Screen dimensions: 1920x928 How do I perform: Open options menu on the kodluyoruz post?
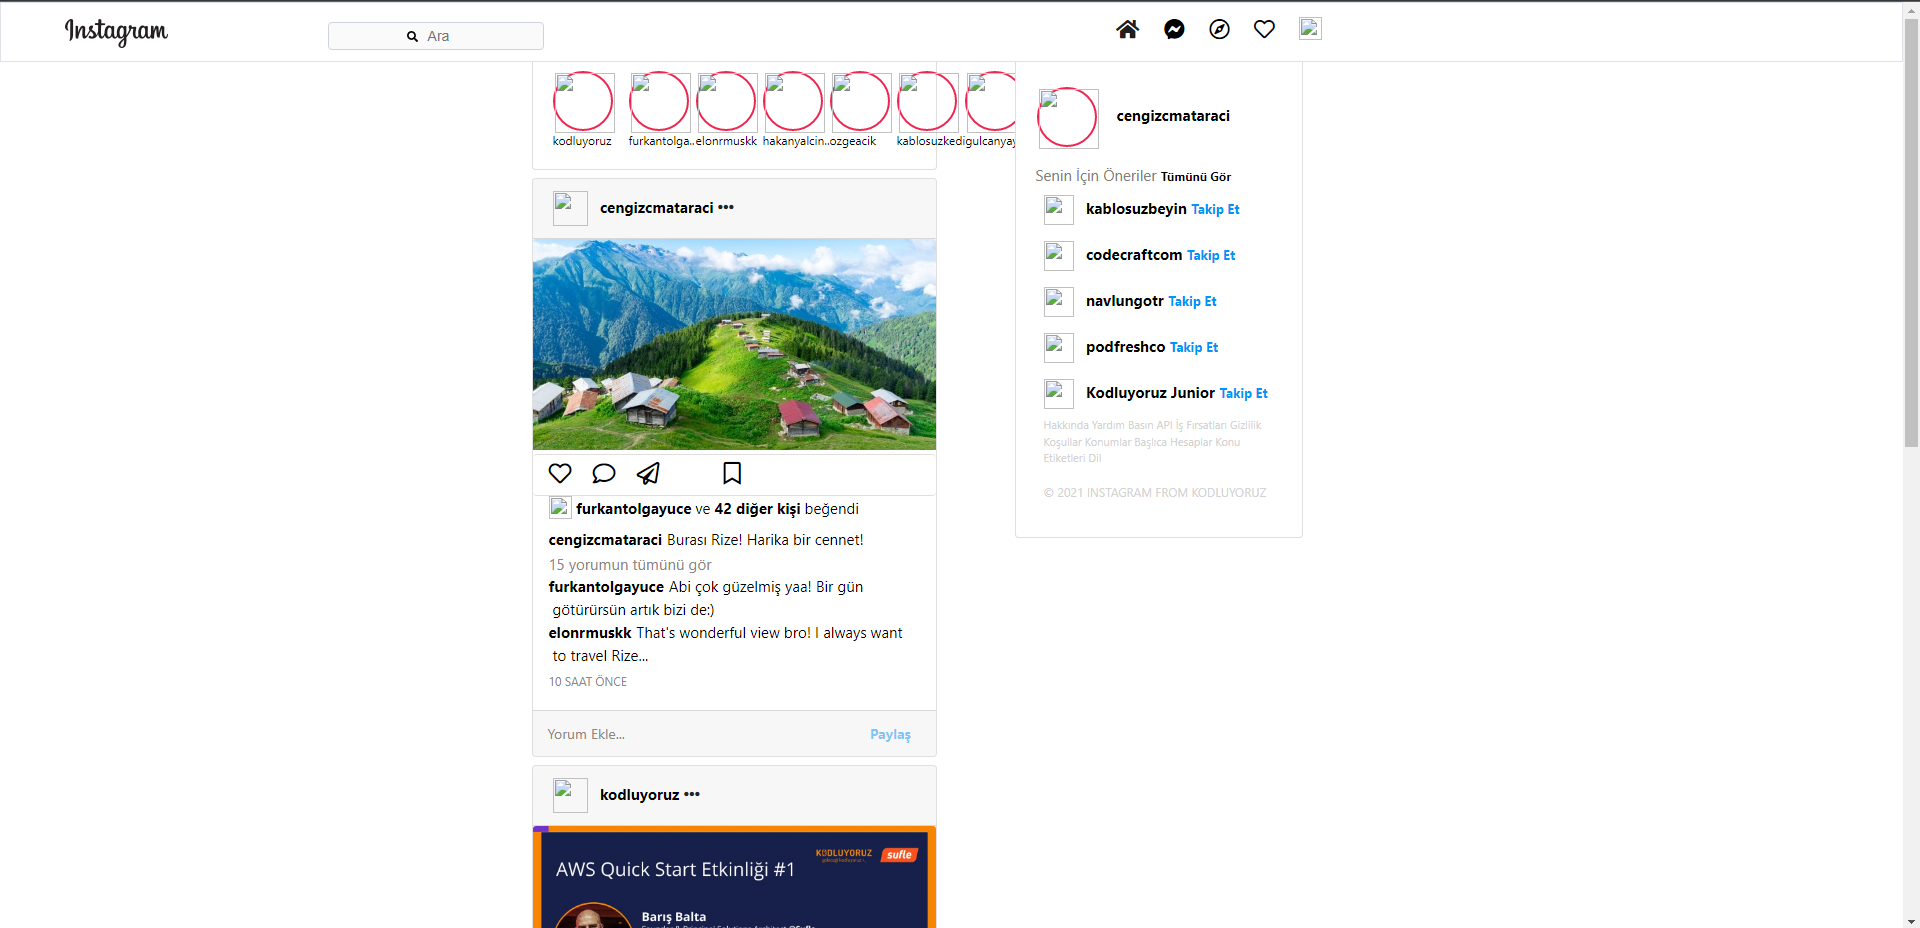pyautogui.click(x=691, y=794)
